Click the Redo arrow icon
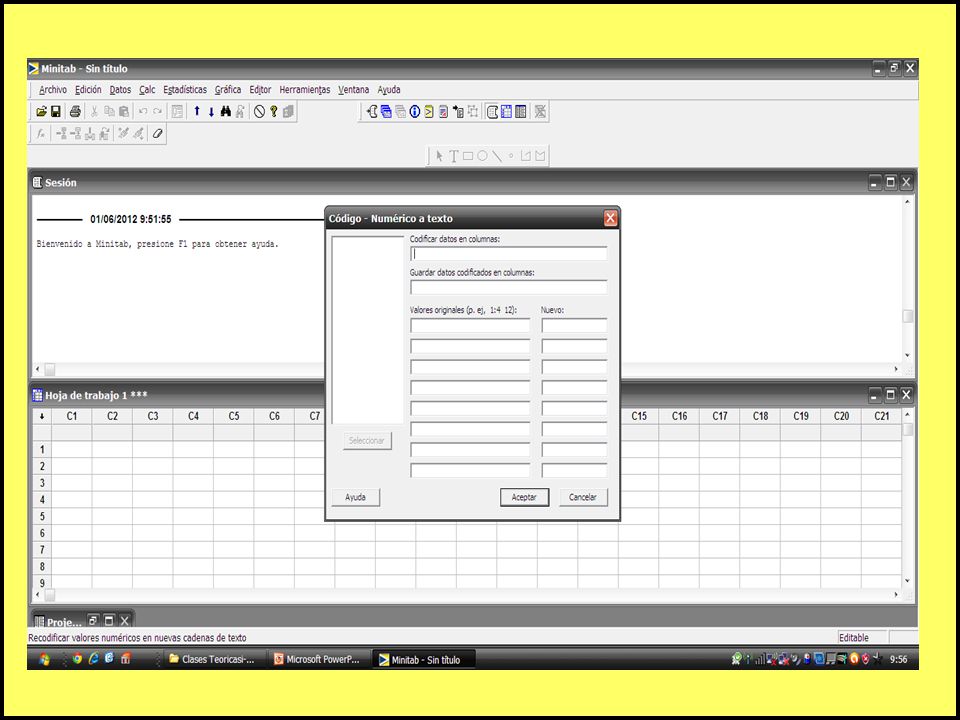 pos(157,111)
